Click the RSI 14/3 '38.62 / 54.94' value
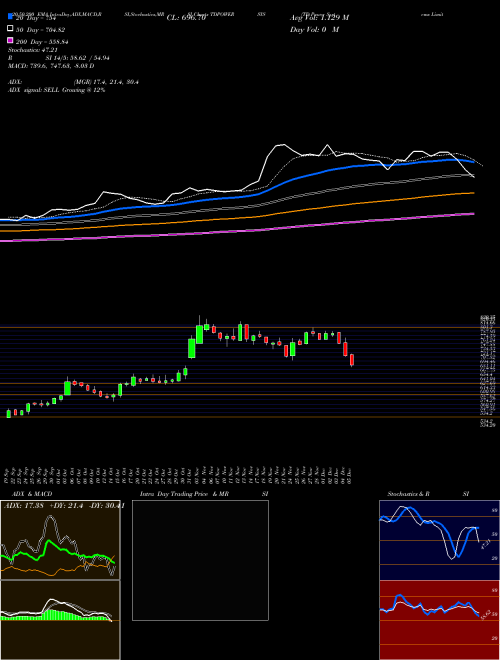 tap(88, 58)
